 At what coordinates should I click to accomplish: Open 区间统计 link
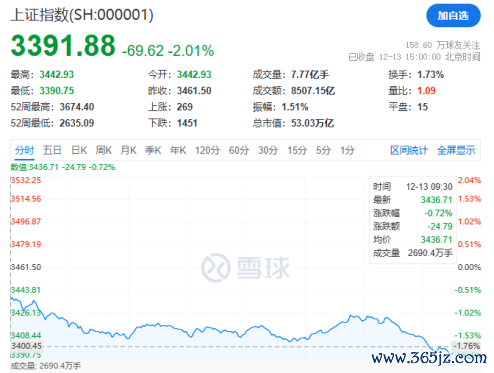click(409, 150)
